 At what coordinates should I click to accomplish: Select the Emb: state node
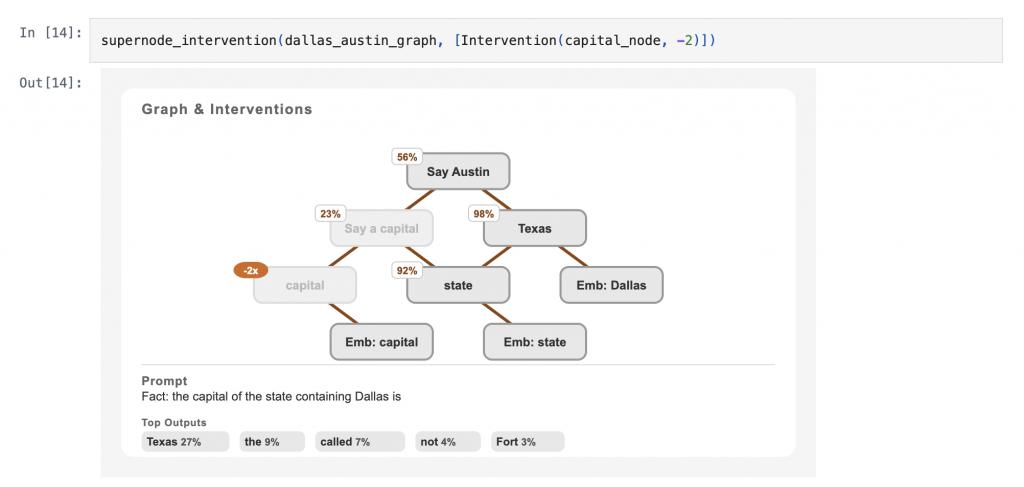535,342
